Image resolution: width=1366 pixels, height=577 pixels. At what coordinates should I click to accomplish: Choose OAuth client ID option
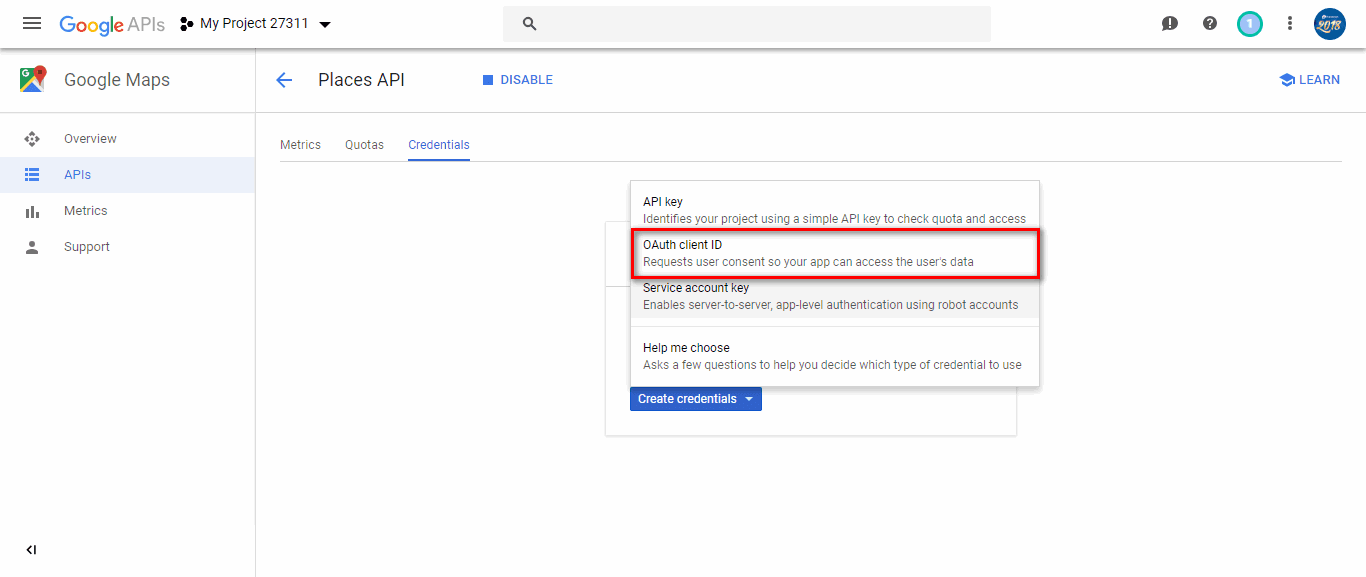835,253
